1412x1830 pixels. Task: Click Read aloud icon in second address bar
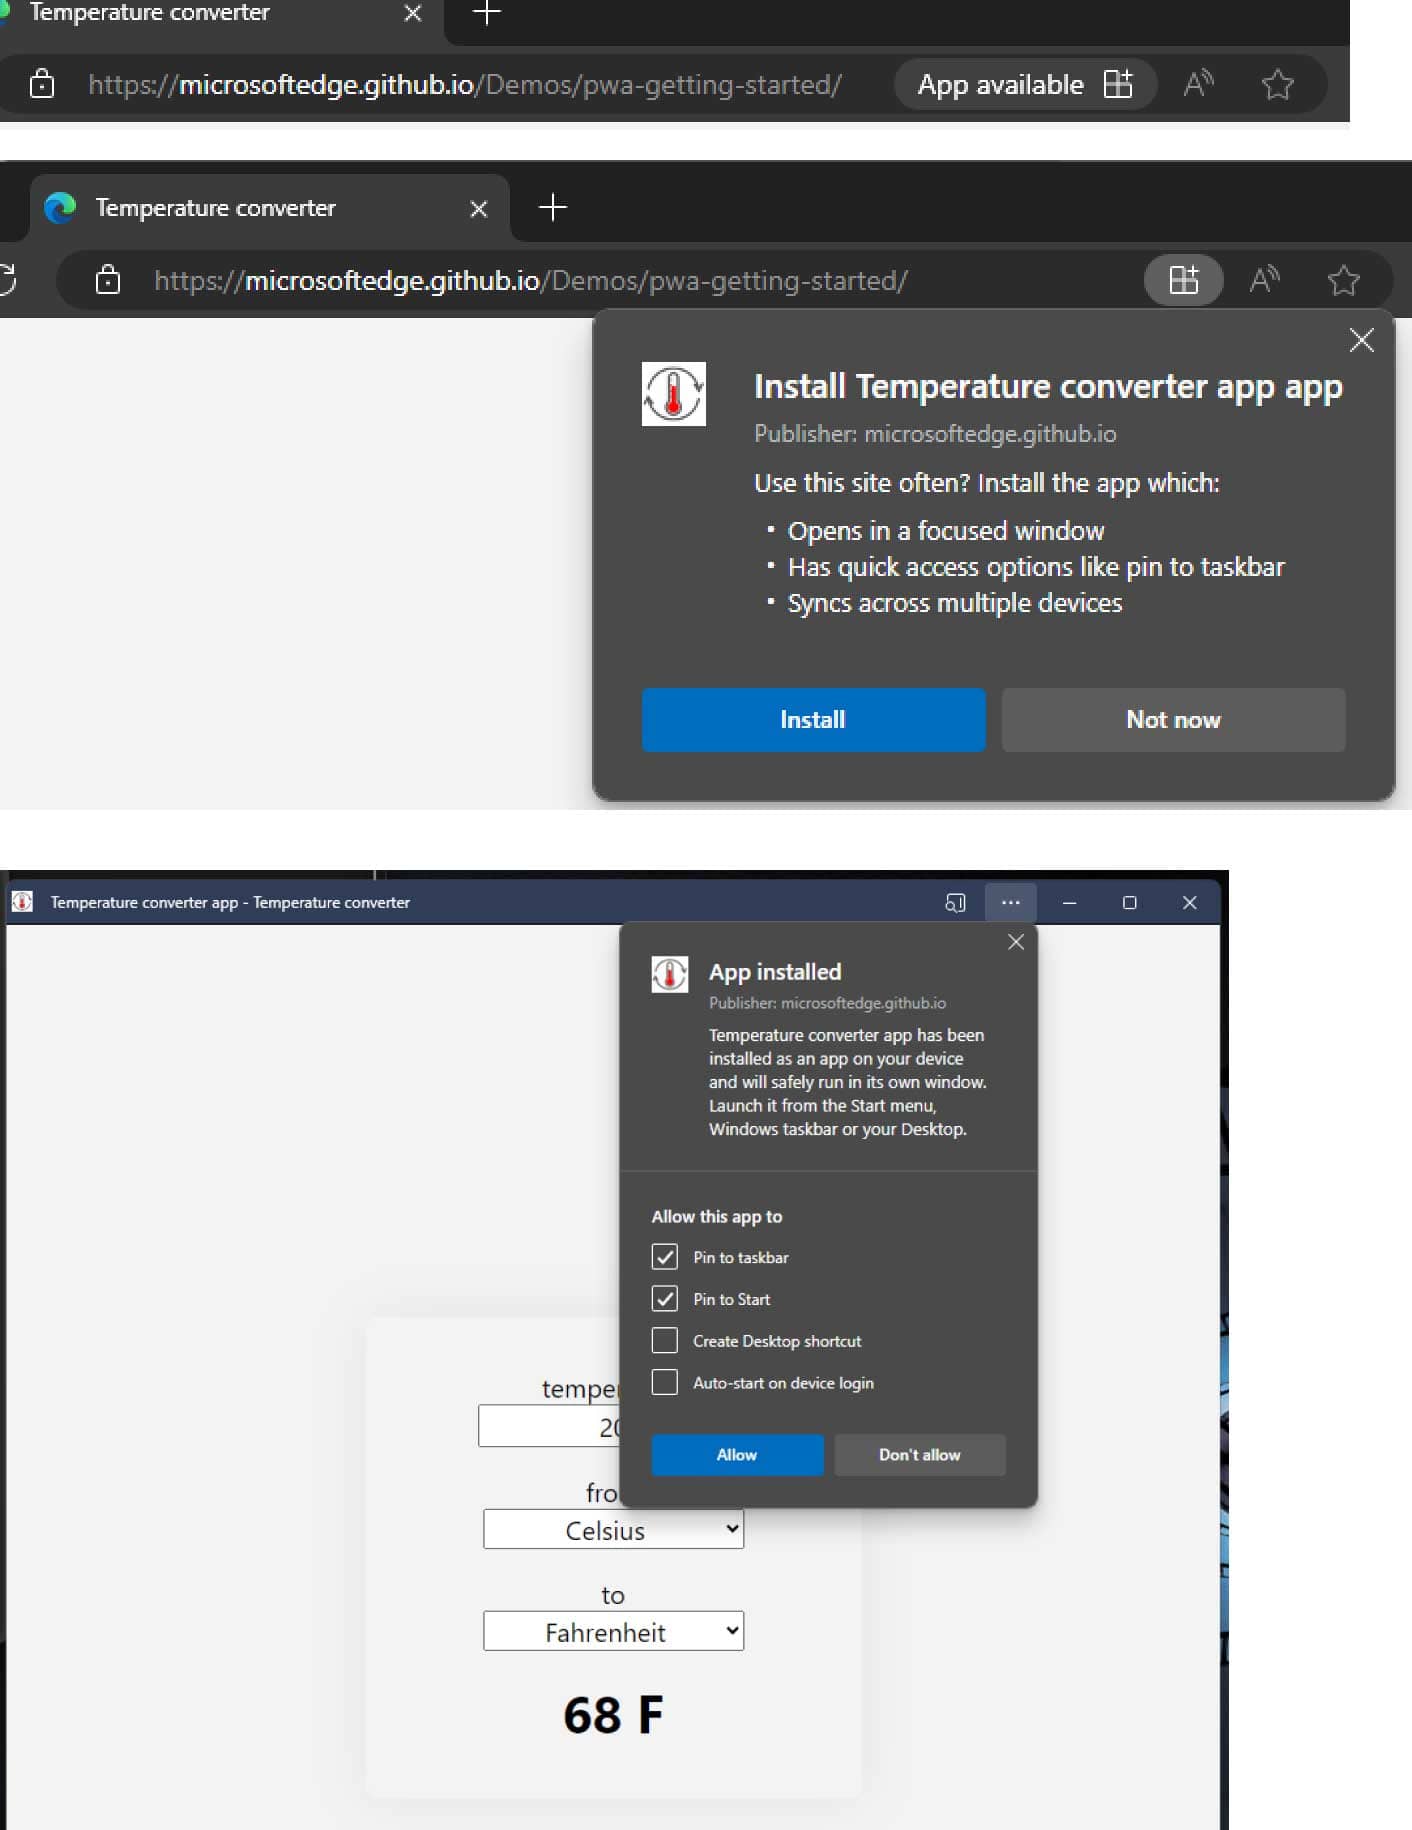[x=1264, y=280]
